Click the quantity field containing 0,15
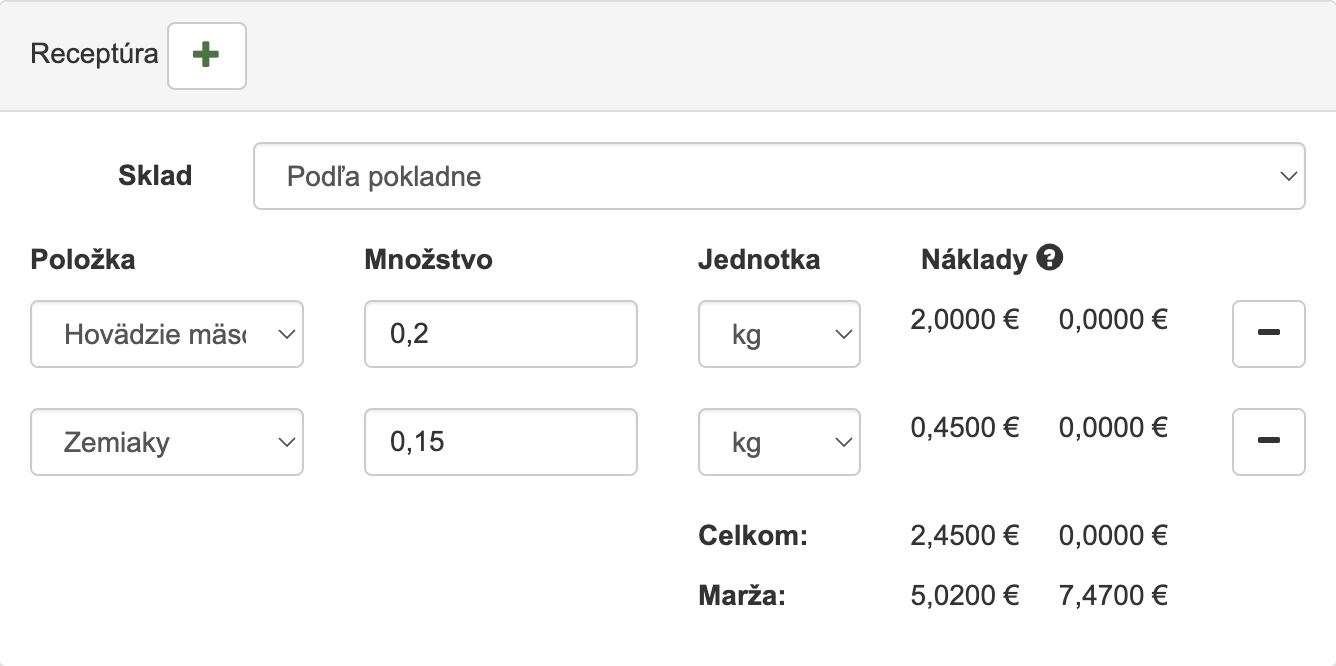This screenshot has width=1336, height=666. pyautogui.click(x=500, y=442)
